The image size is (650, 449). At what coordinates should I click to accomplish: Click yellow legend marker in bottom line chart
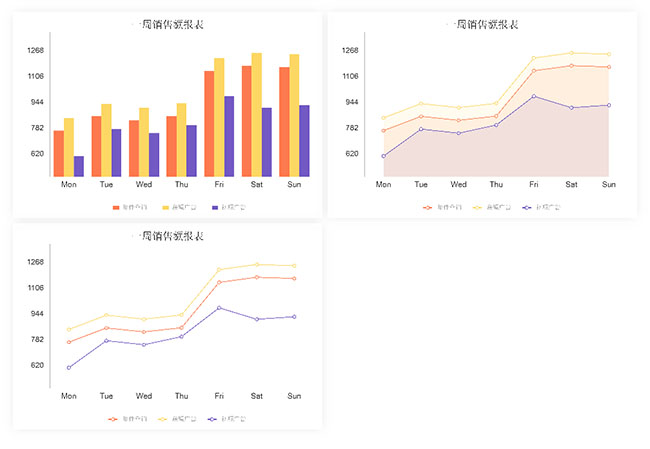(x=163, y=419)
